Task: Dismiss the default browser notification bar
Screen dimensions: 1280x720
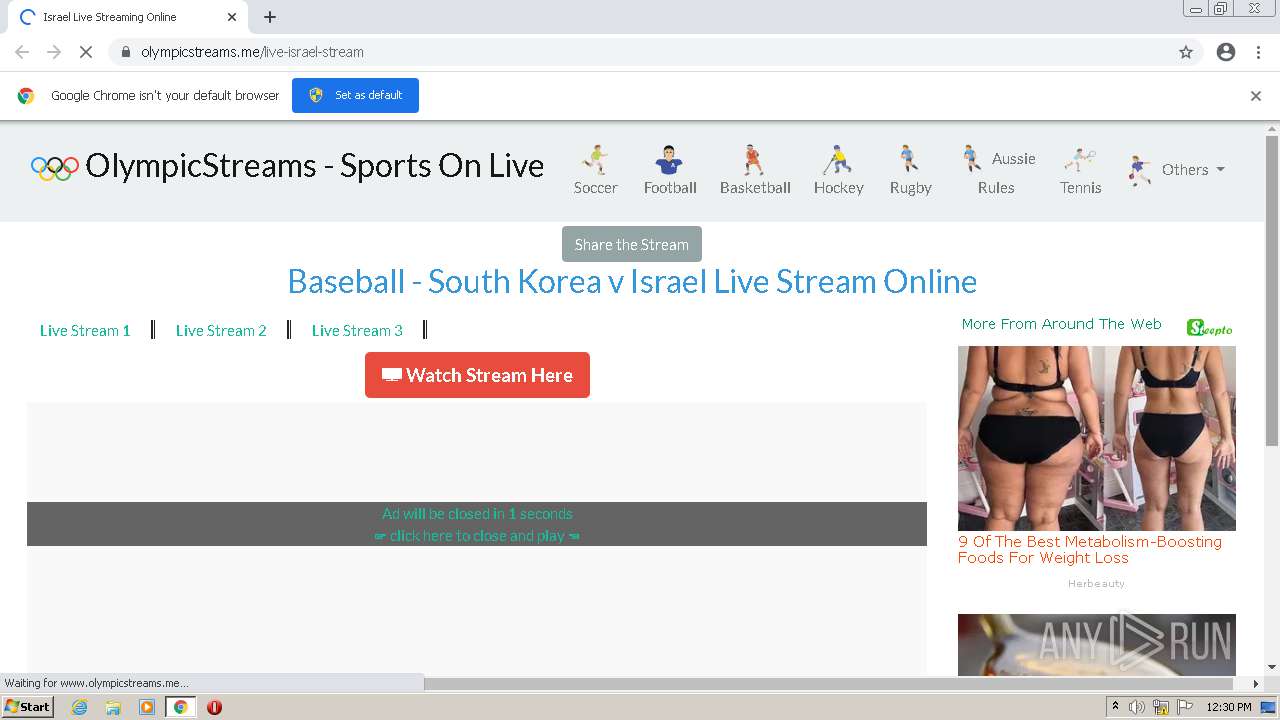Action: click(1256, 96)
